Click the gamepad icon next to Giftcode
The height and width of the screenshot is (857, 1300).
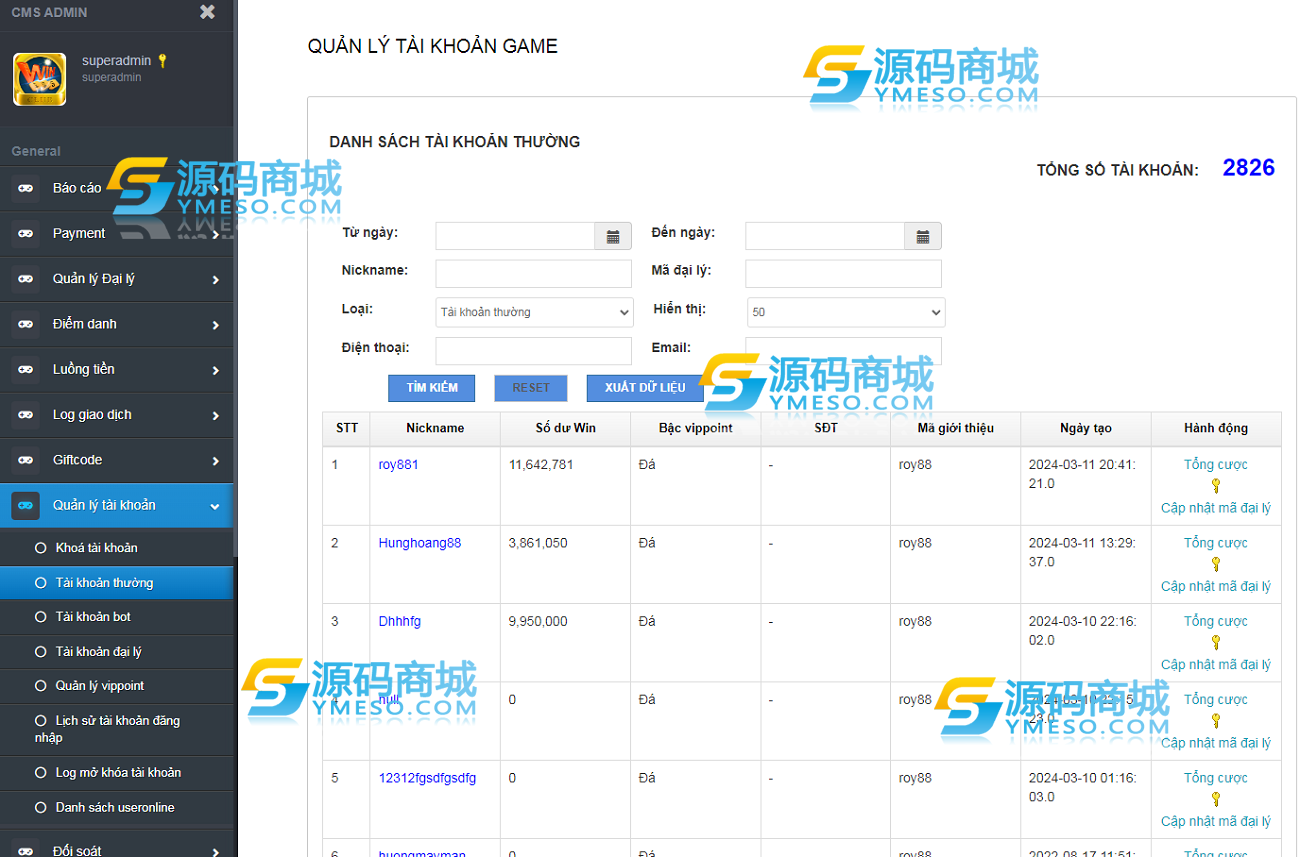click(x=26, y=460)
